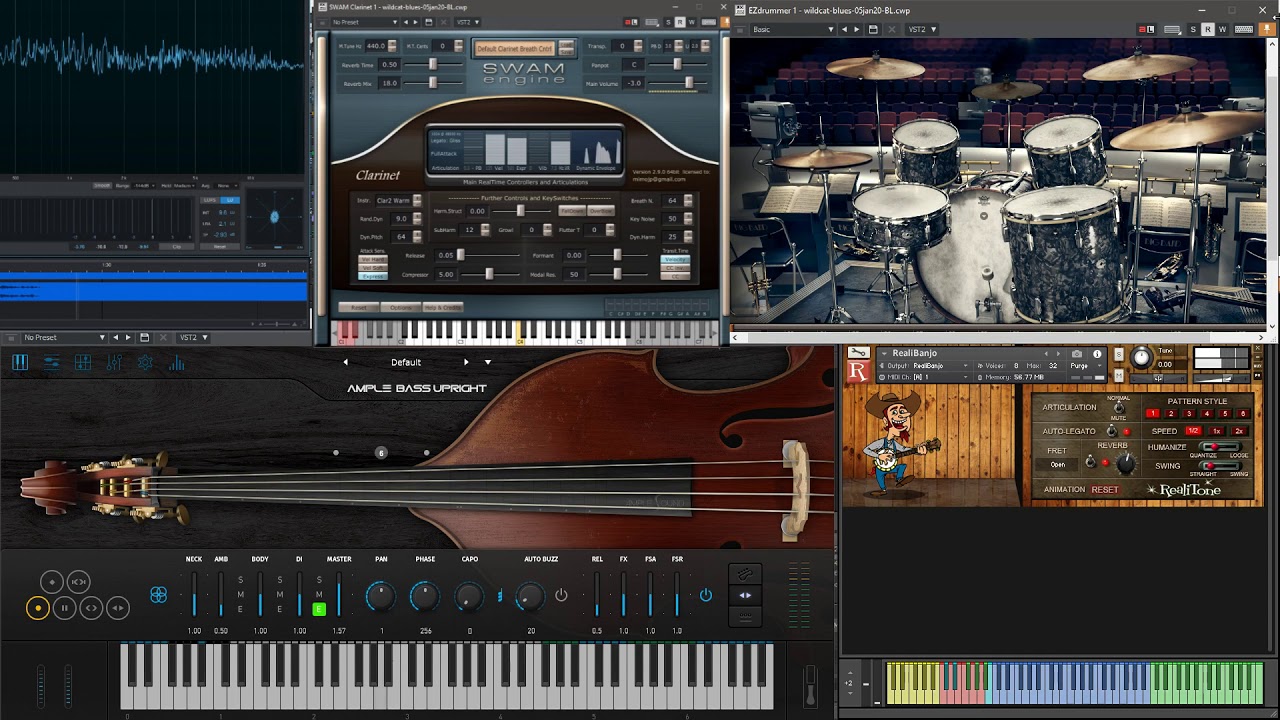Viewport: 1280px width, 720px height.
Task: Click the highlighted yellow articulation circle button
Action: tap(37, 607)
